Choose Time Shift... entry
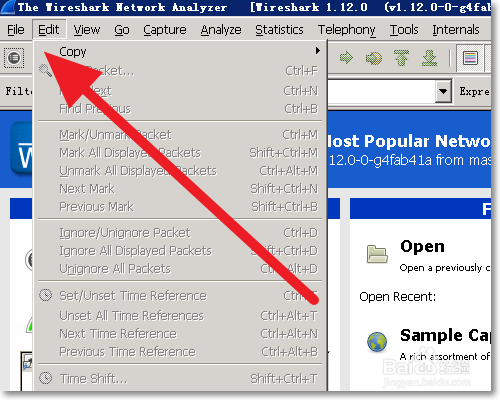The width and height of the screenshot is (500, 400). click(x=180, y=378)
